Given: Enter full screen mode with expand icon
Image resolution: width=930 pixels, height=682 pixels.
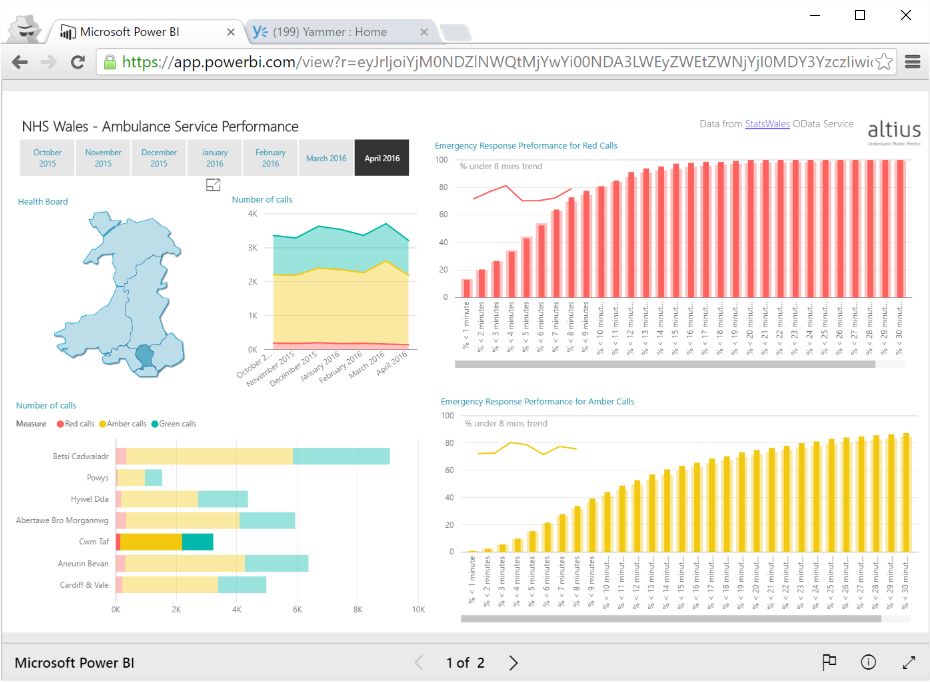Looking at the screenshot, I should (909, 662).
